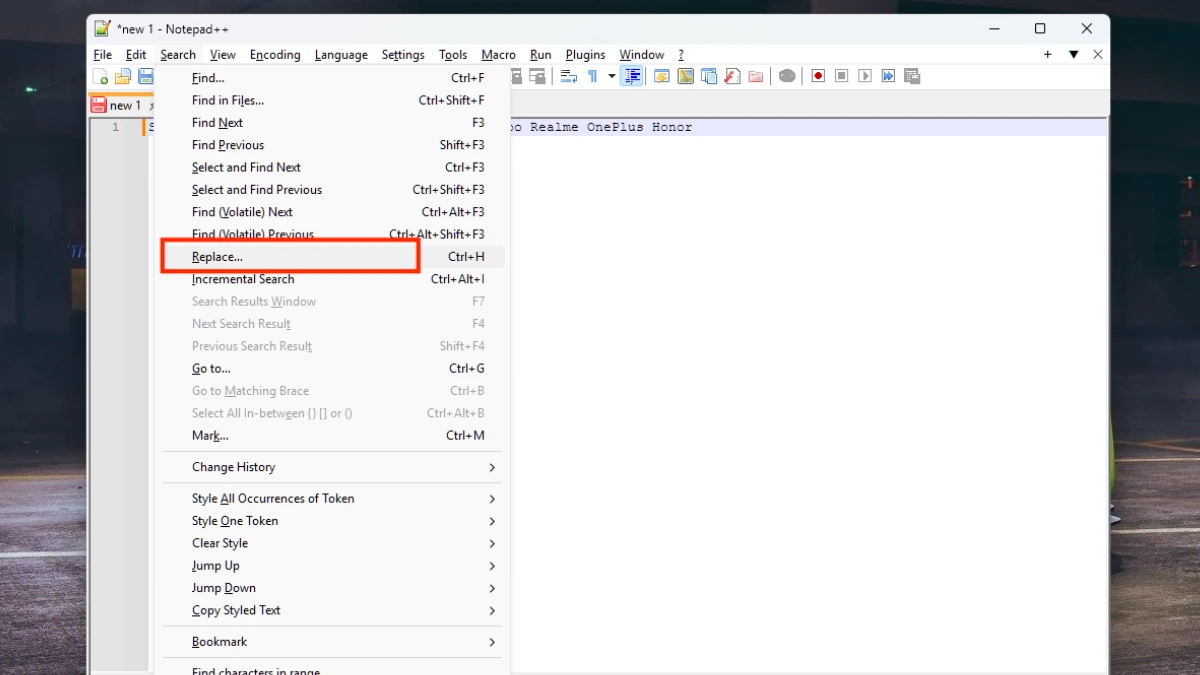Toggle the Monitoring eye icon
The image size is (1200, 675).
click(x=787, y=76)
